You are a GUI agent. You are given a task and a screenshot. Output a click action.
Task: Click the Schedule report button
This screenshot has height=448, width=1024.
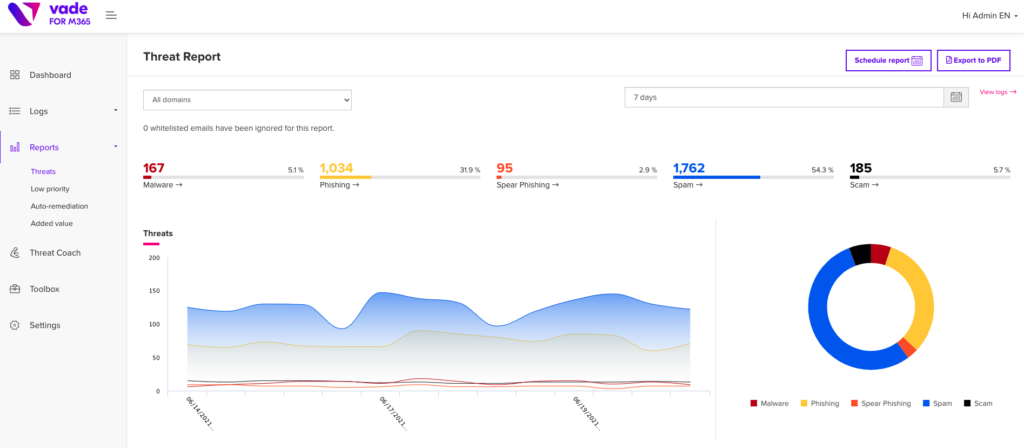888,60
